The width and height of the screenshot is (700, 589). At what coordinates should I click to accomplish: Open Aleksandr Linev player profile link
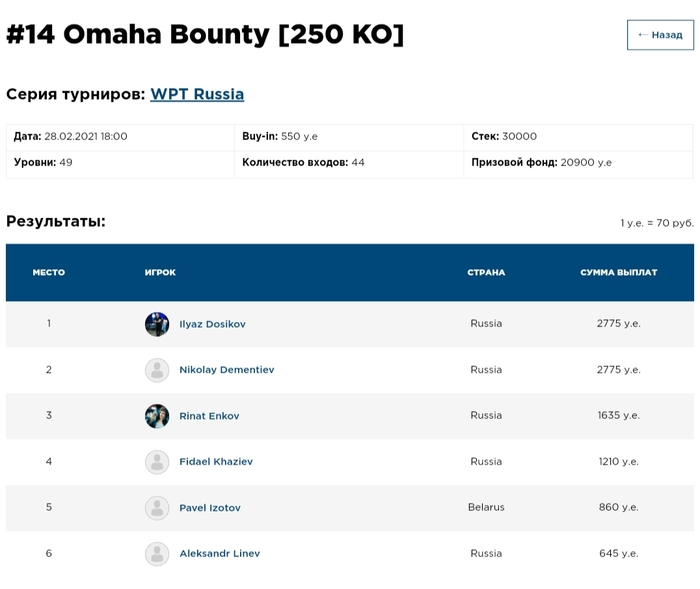[220, 554]
